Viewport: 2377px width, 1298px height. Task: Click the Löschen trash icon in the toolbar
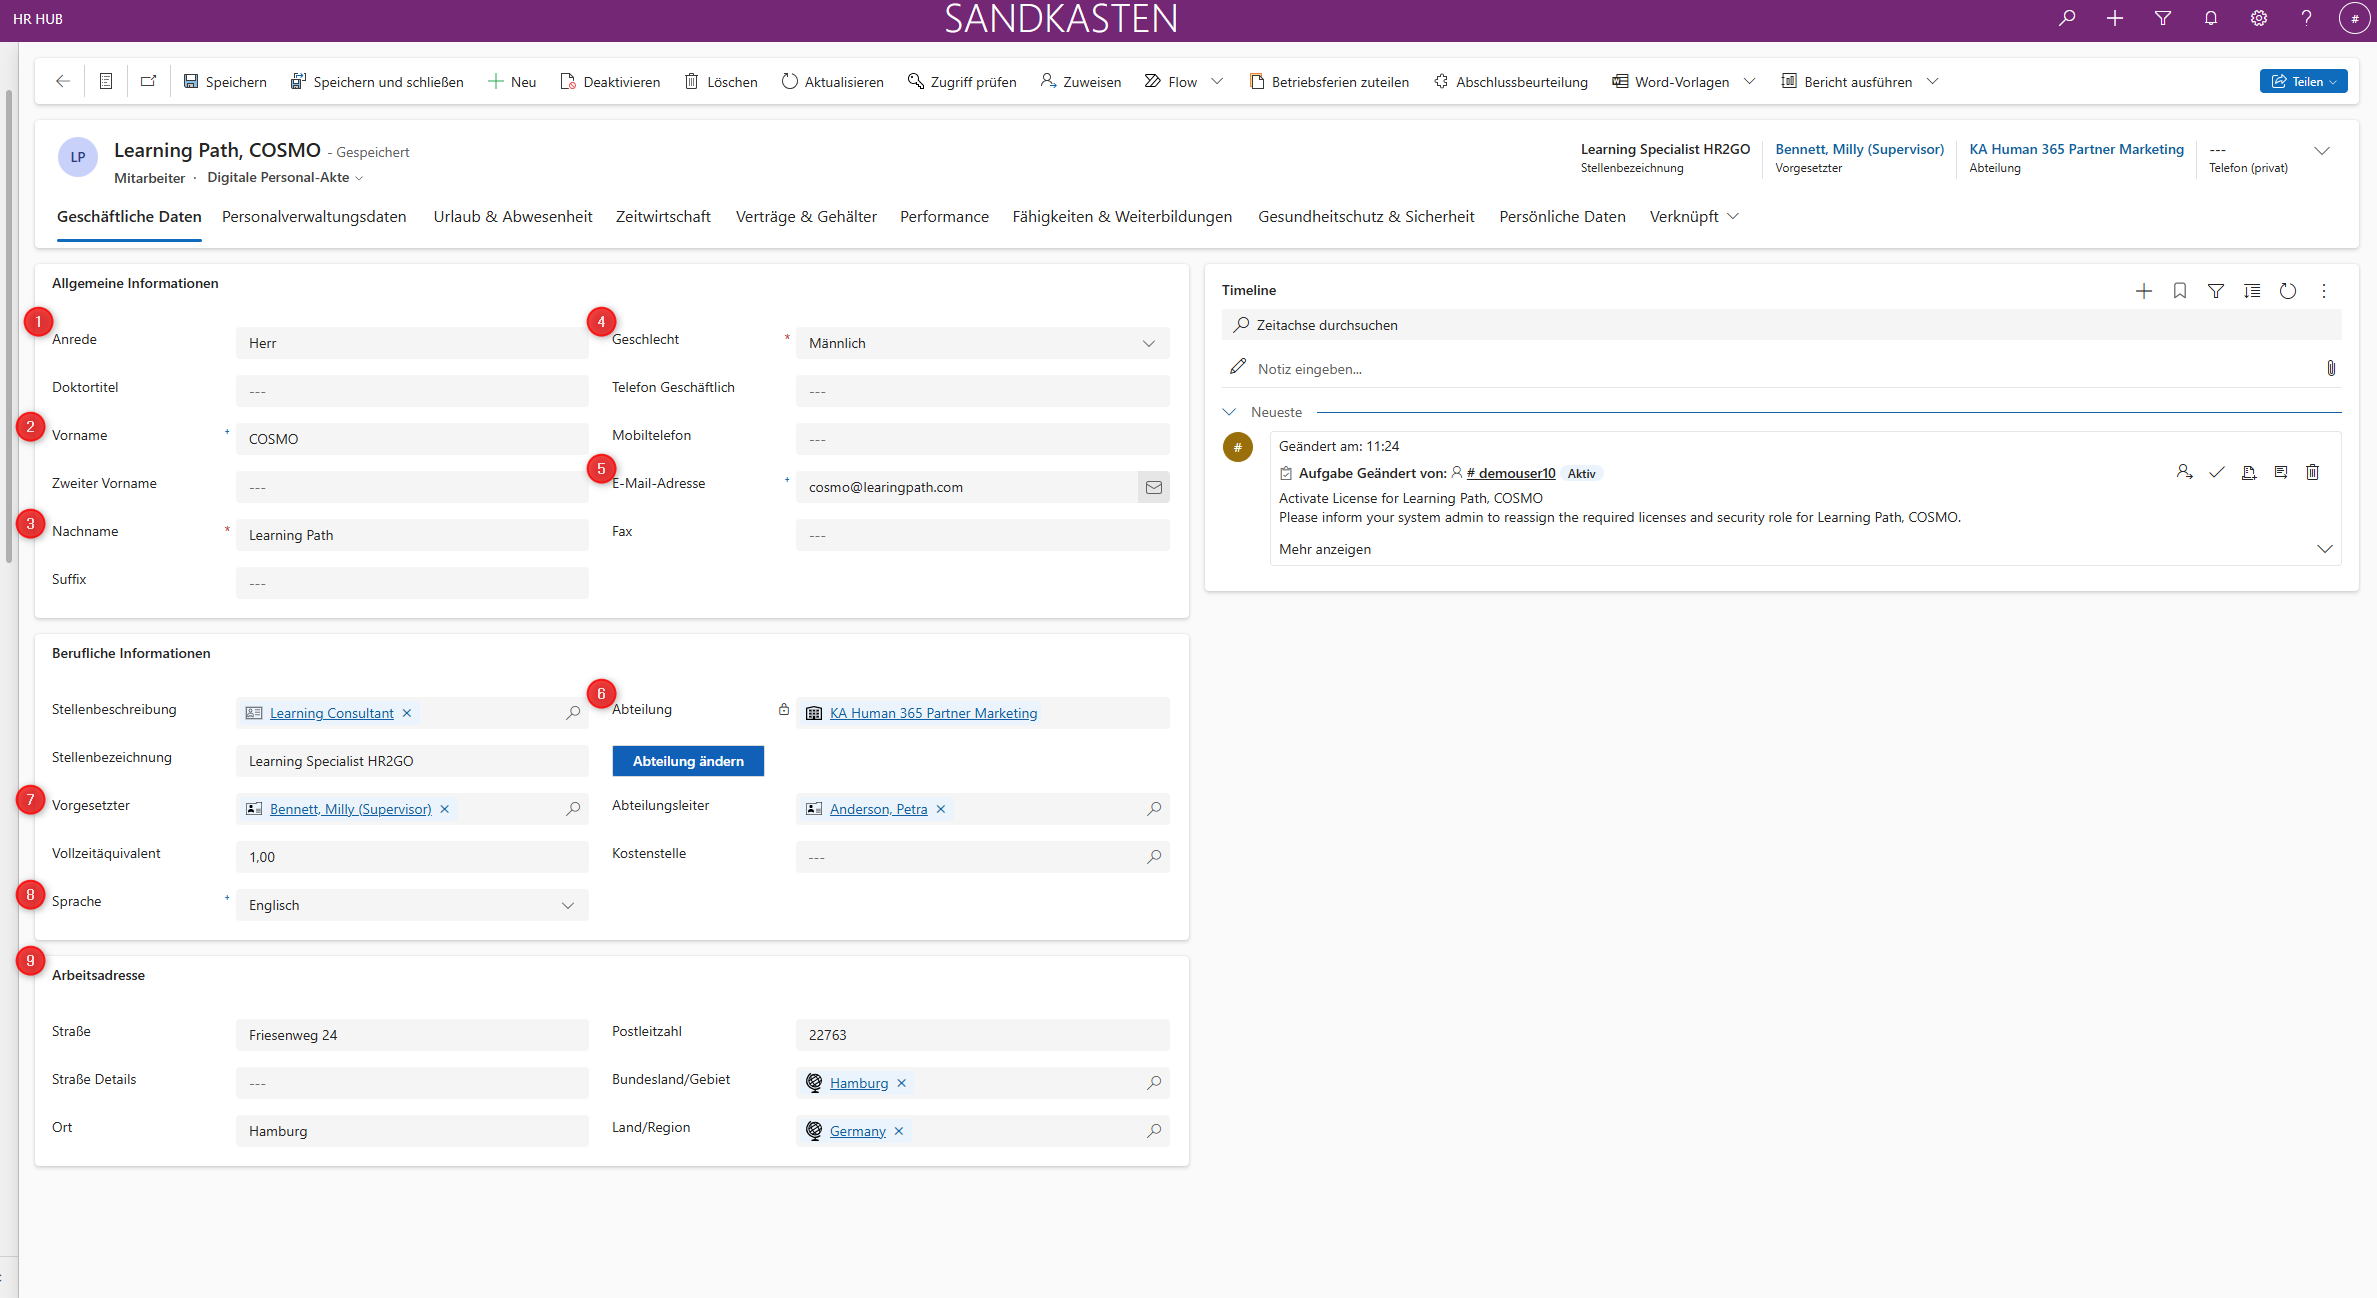point(691,82)
